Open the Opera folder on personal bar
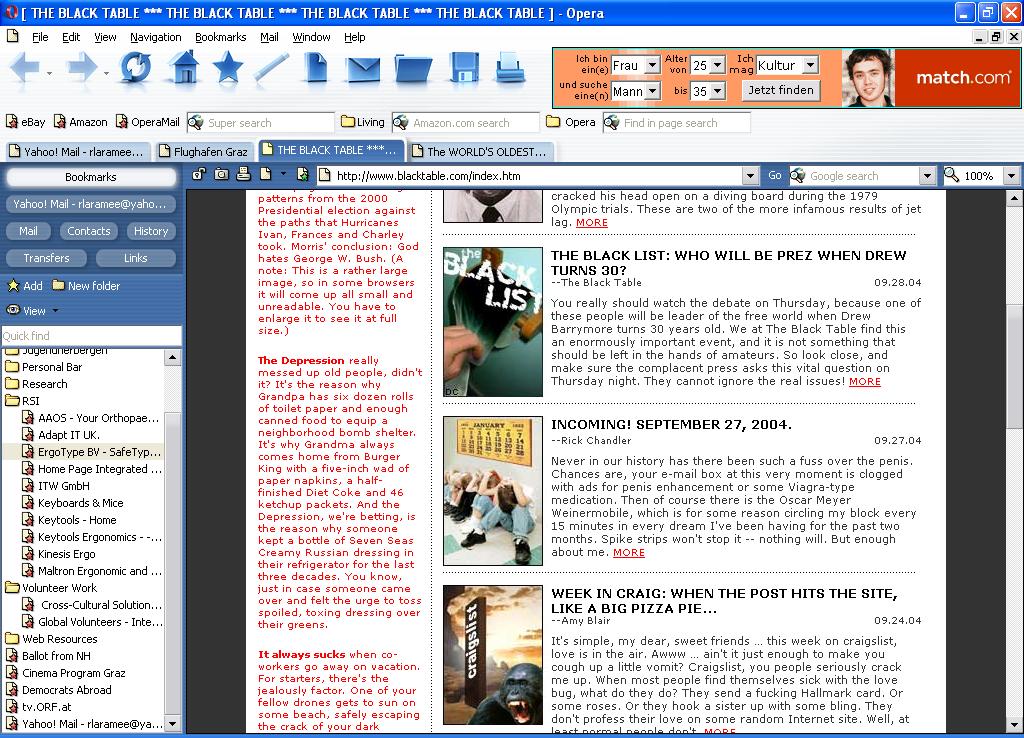The width and height of the screenshot is (1024, 738). pyautogui.click(x=571, y=121)
